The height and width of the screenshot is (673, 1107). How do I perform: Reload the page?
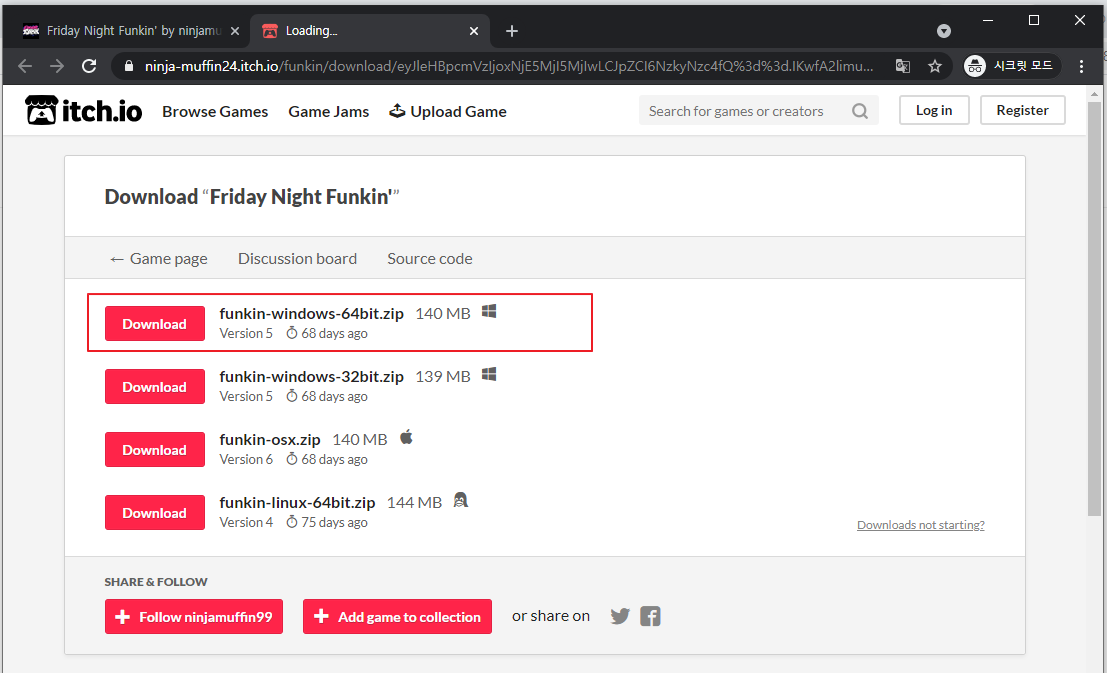coord(89,66)
